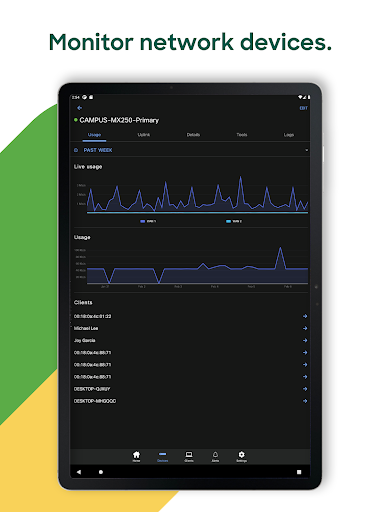The width and height of the screenshot is (384, 512).
Task: Open the Home navigation icon
Action: pyautogui.click(x=136, y=456)
